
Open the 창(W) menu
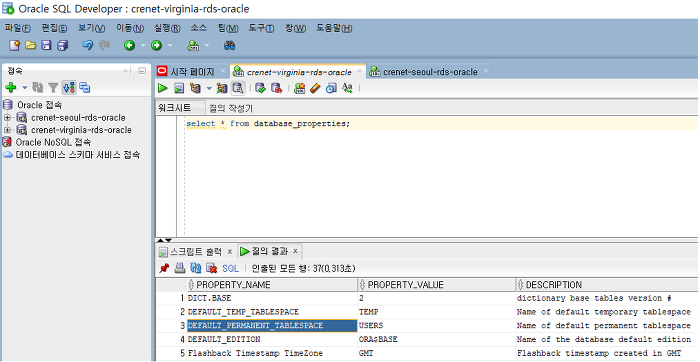296,28
